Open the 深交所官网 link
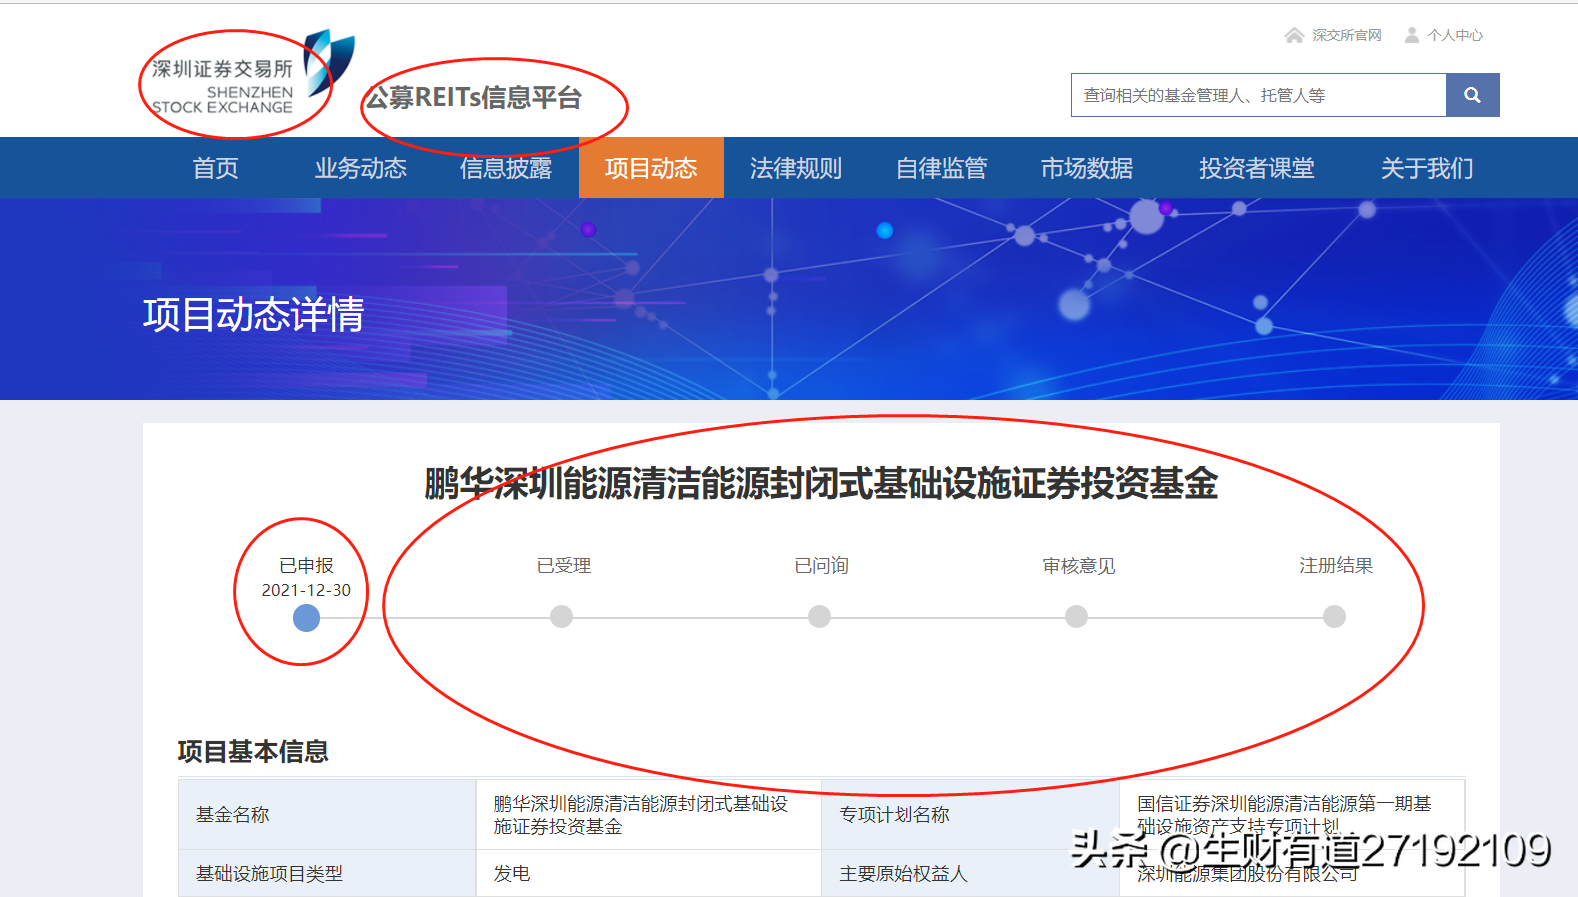Image resolution: width=1578 pixels, height=897 pixels. click(x=1346, y=35)
